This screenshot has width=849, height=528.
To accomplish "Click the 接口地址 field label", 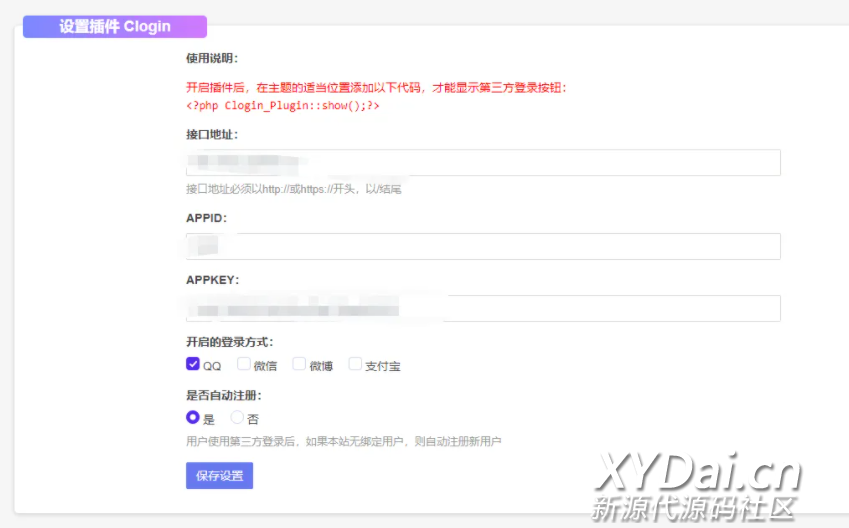I will pyautogui.click(x=212, y=134).
